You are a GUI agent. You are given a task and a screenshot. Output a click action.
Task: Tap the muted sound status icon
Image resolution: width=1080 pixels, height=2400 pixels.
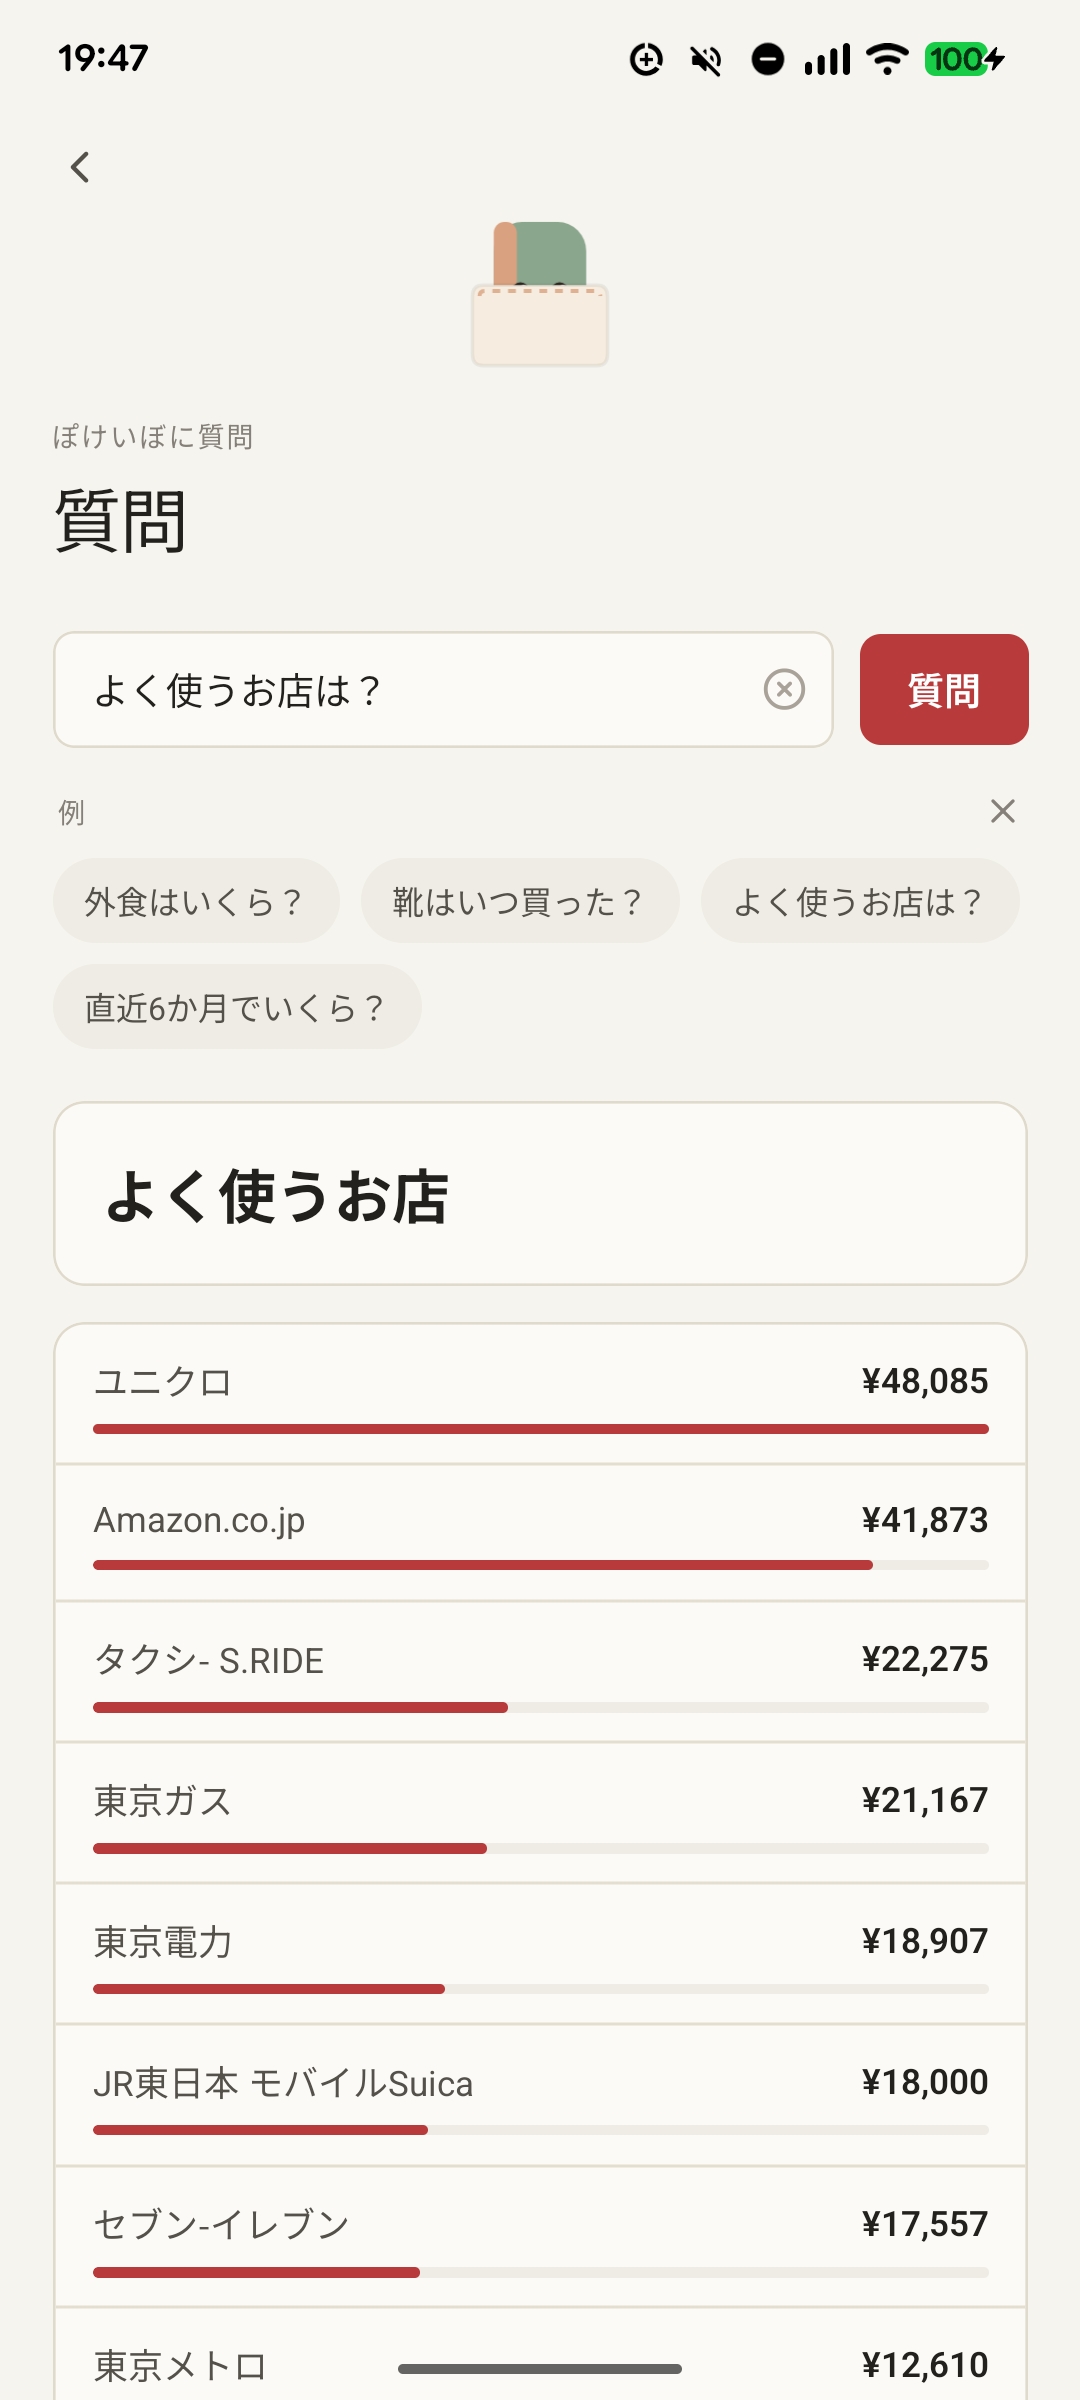point(706,60)
